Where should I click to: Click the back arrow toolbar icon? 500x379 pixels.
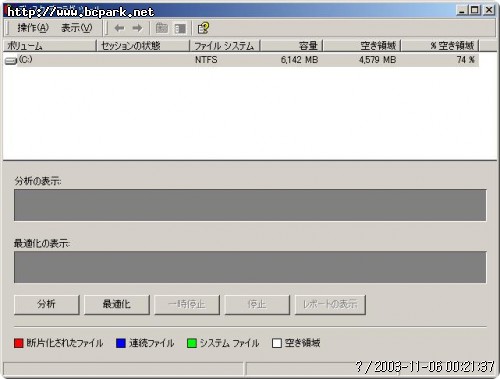click(119, 28)
